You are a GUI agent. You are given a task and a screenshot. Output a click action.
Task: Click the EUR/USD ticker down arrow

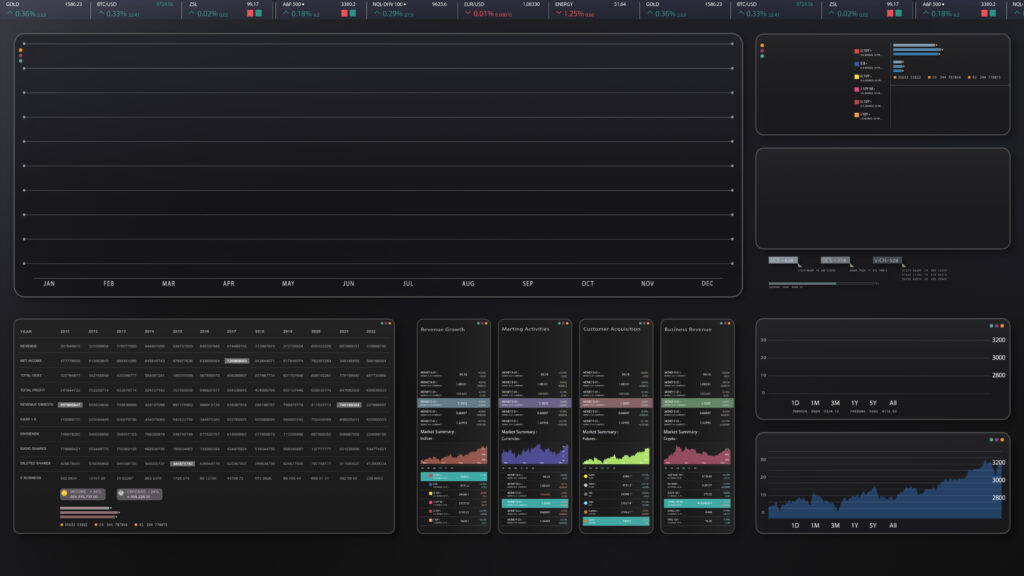pyautogui.click(x=467, y=14)
